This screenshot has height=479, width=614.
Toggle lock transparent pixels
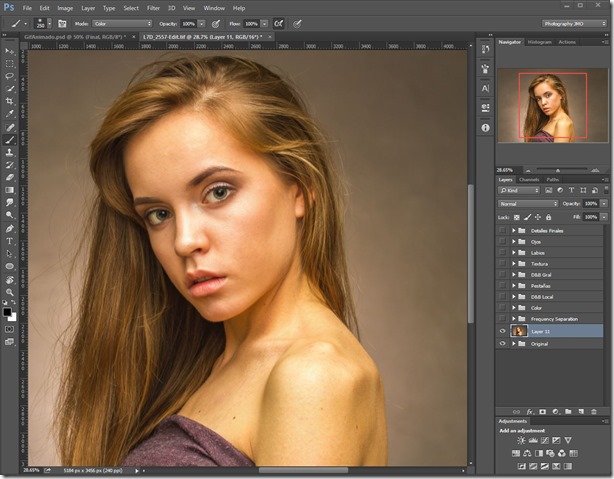[x=517, y=217]
